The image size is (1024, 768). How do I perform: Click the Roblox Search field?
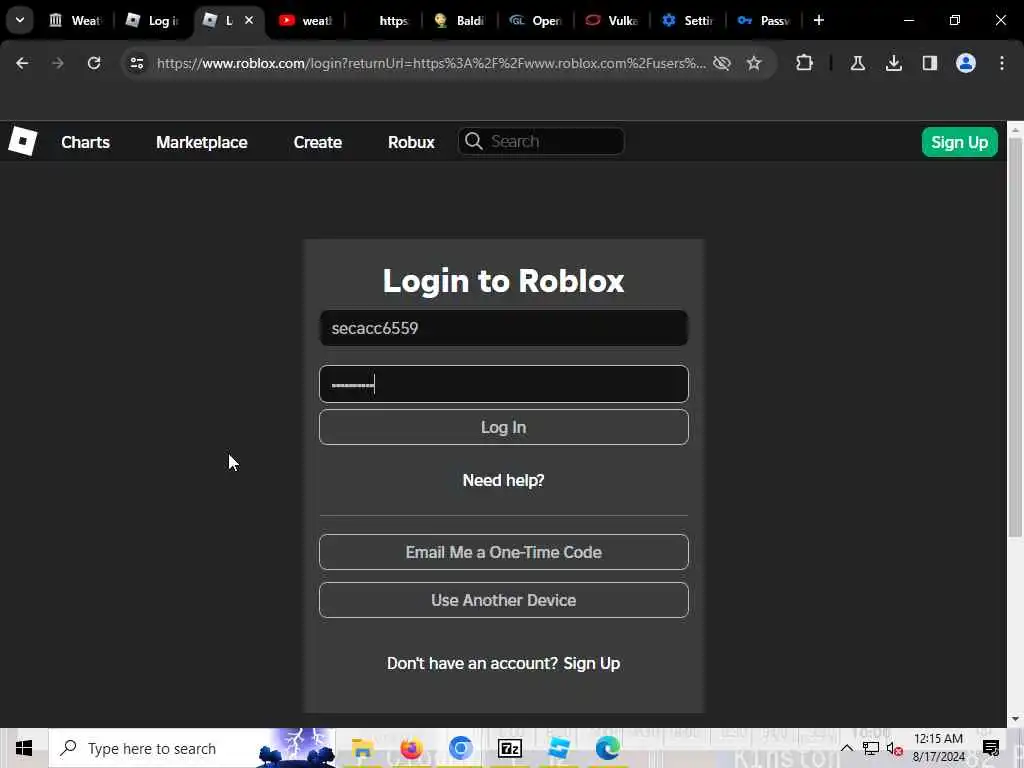541,142
